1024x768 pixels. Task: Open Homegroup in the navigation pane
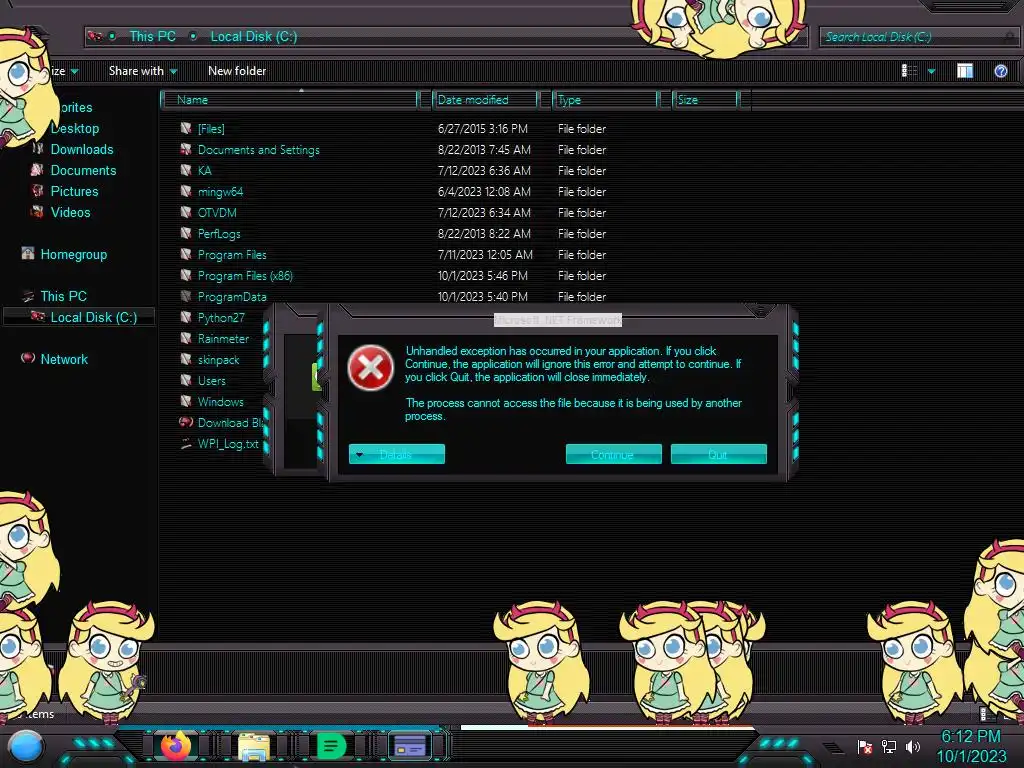pos(74,255)
